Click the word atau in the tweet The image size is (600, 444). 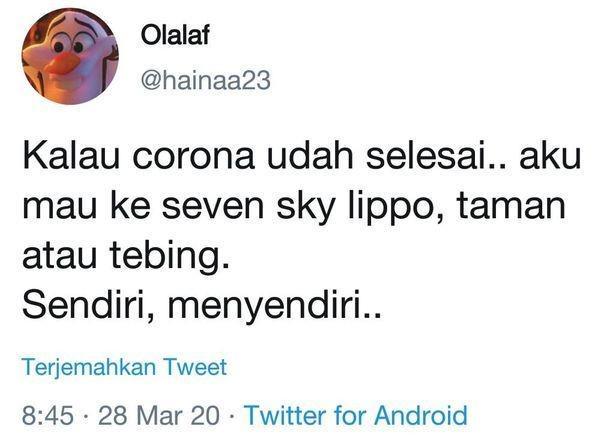[60, 255]
